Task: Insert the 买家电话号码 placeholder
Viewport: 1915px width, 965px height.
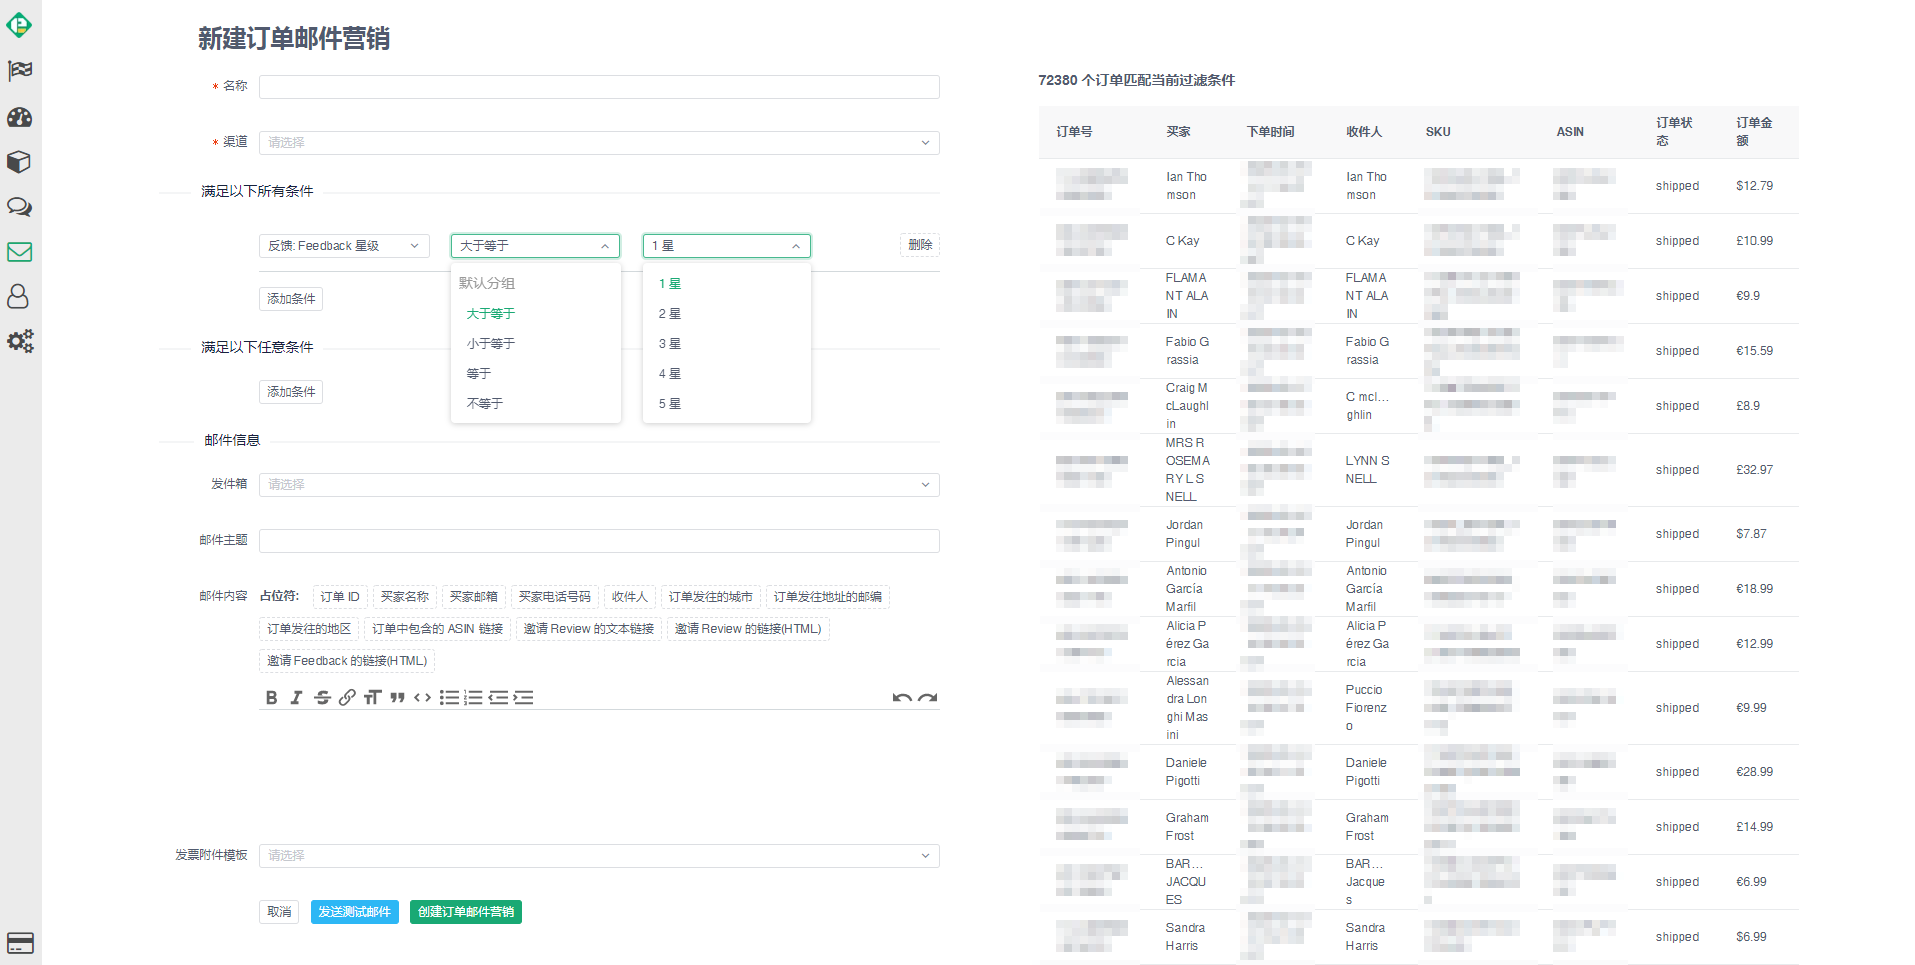Action: [x=555, y=597]
